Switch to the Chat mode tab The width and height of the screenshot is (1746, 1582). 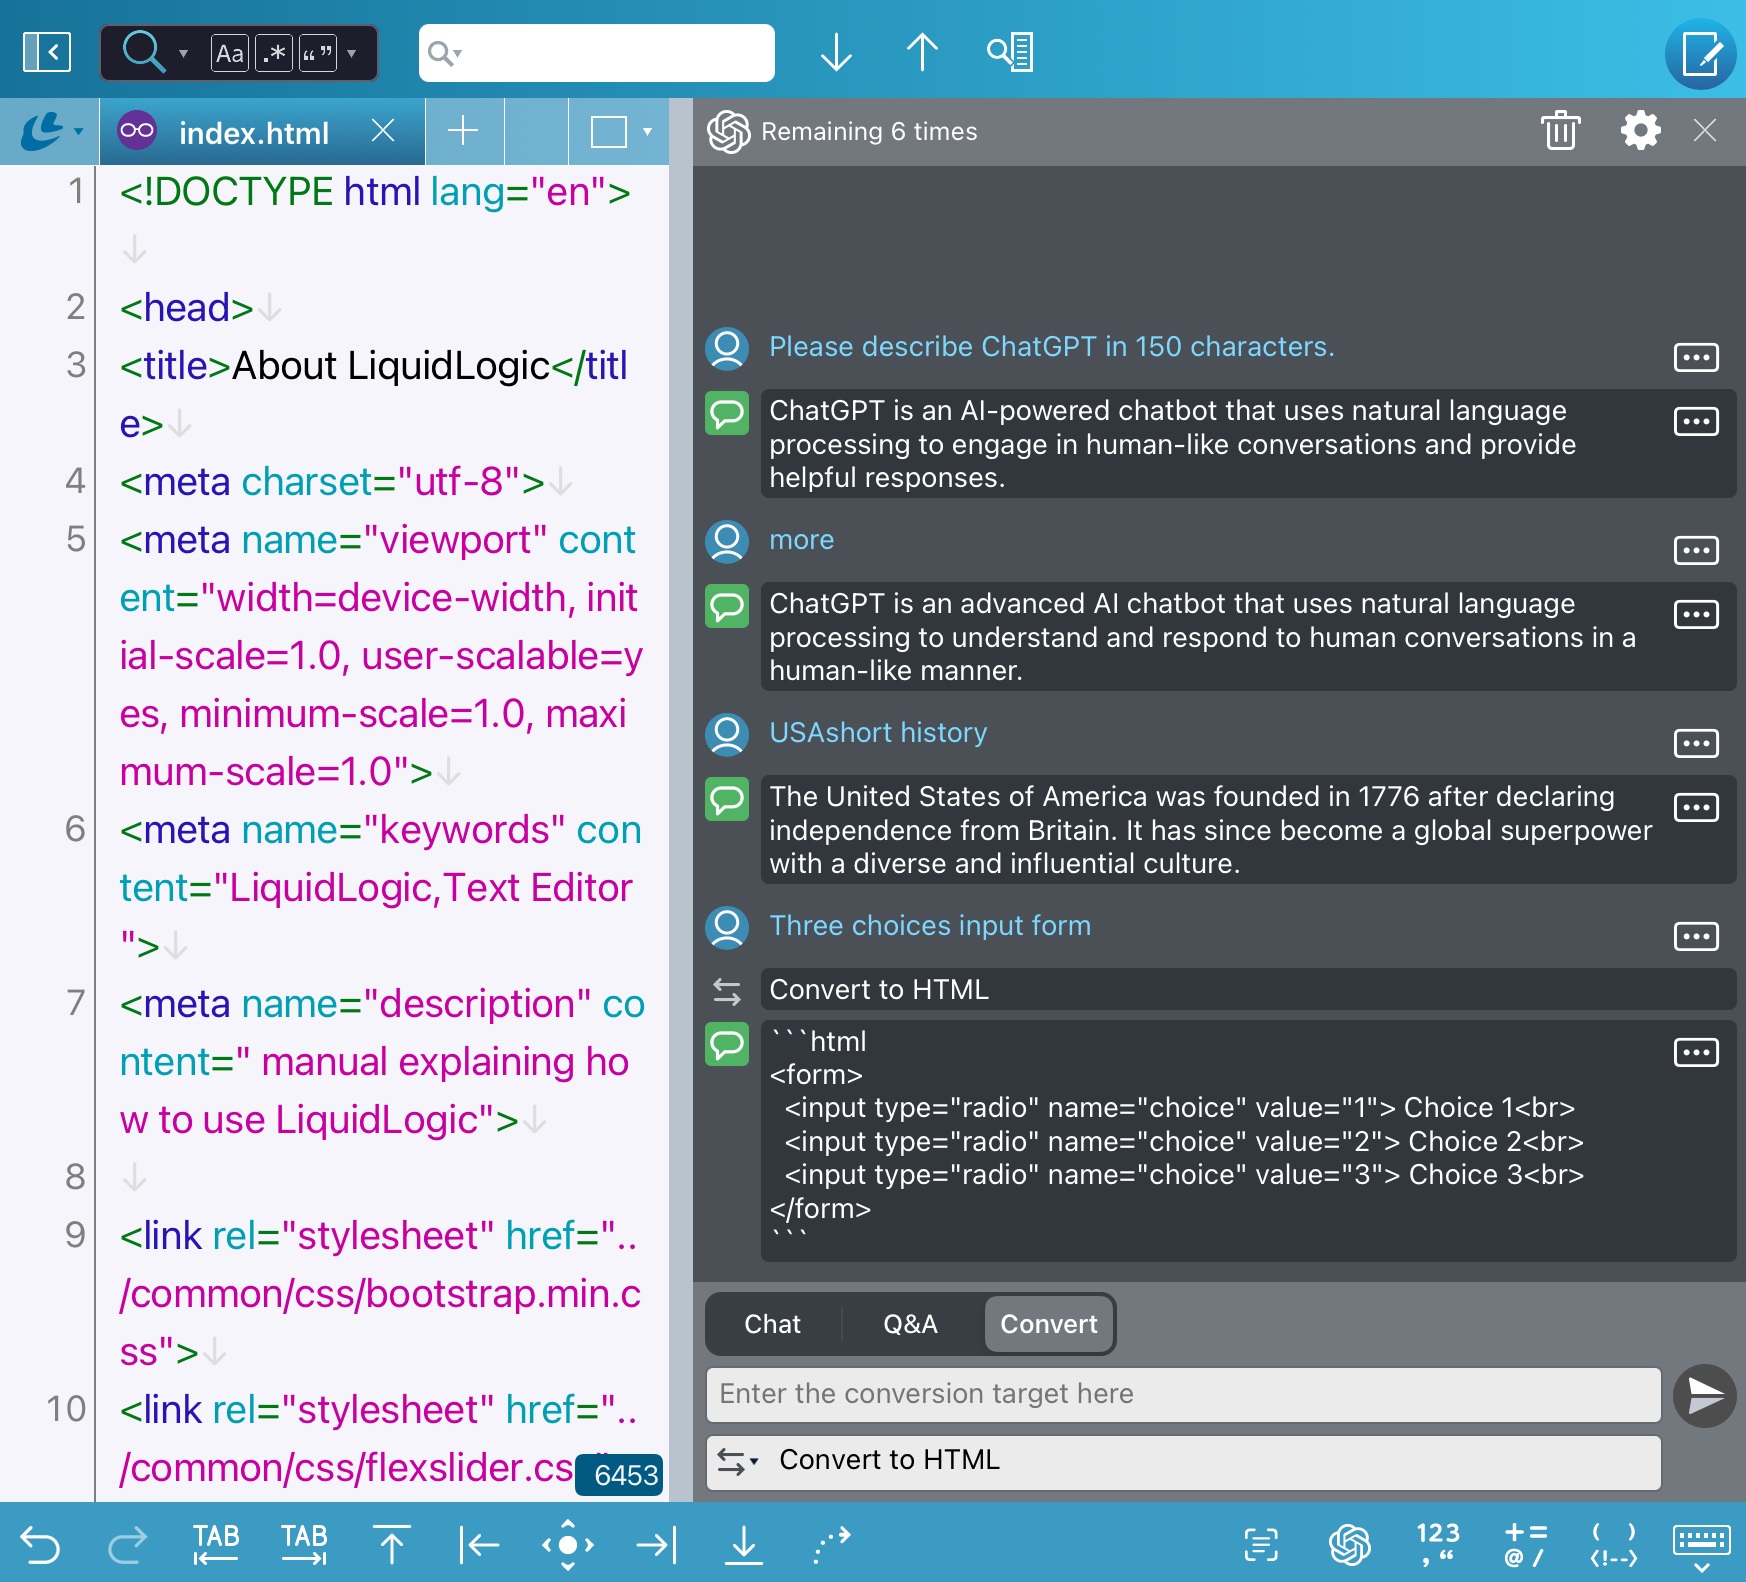coord(772,1324)
